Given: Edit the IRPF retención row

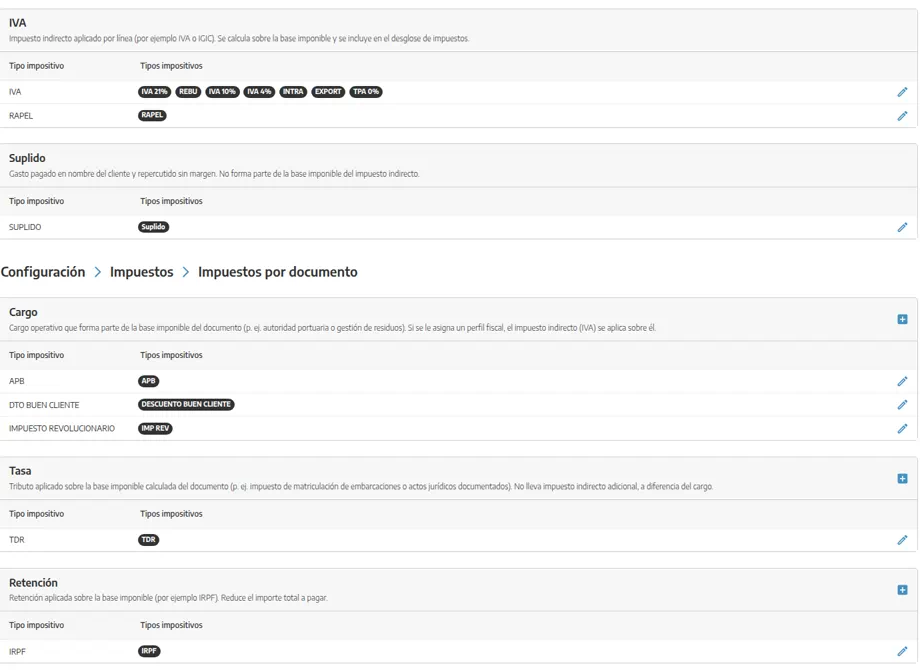Looking at the screenshot, I should [x=902, y=651].
